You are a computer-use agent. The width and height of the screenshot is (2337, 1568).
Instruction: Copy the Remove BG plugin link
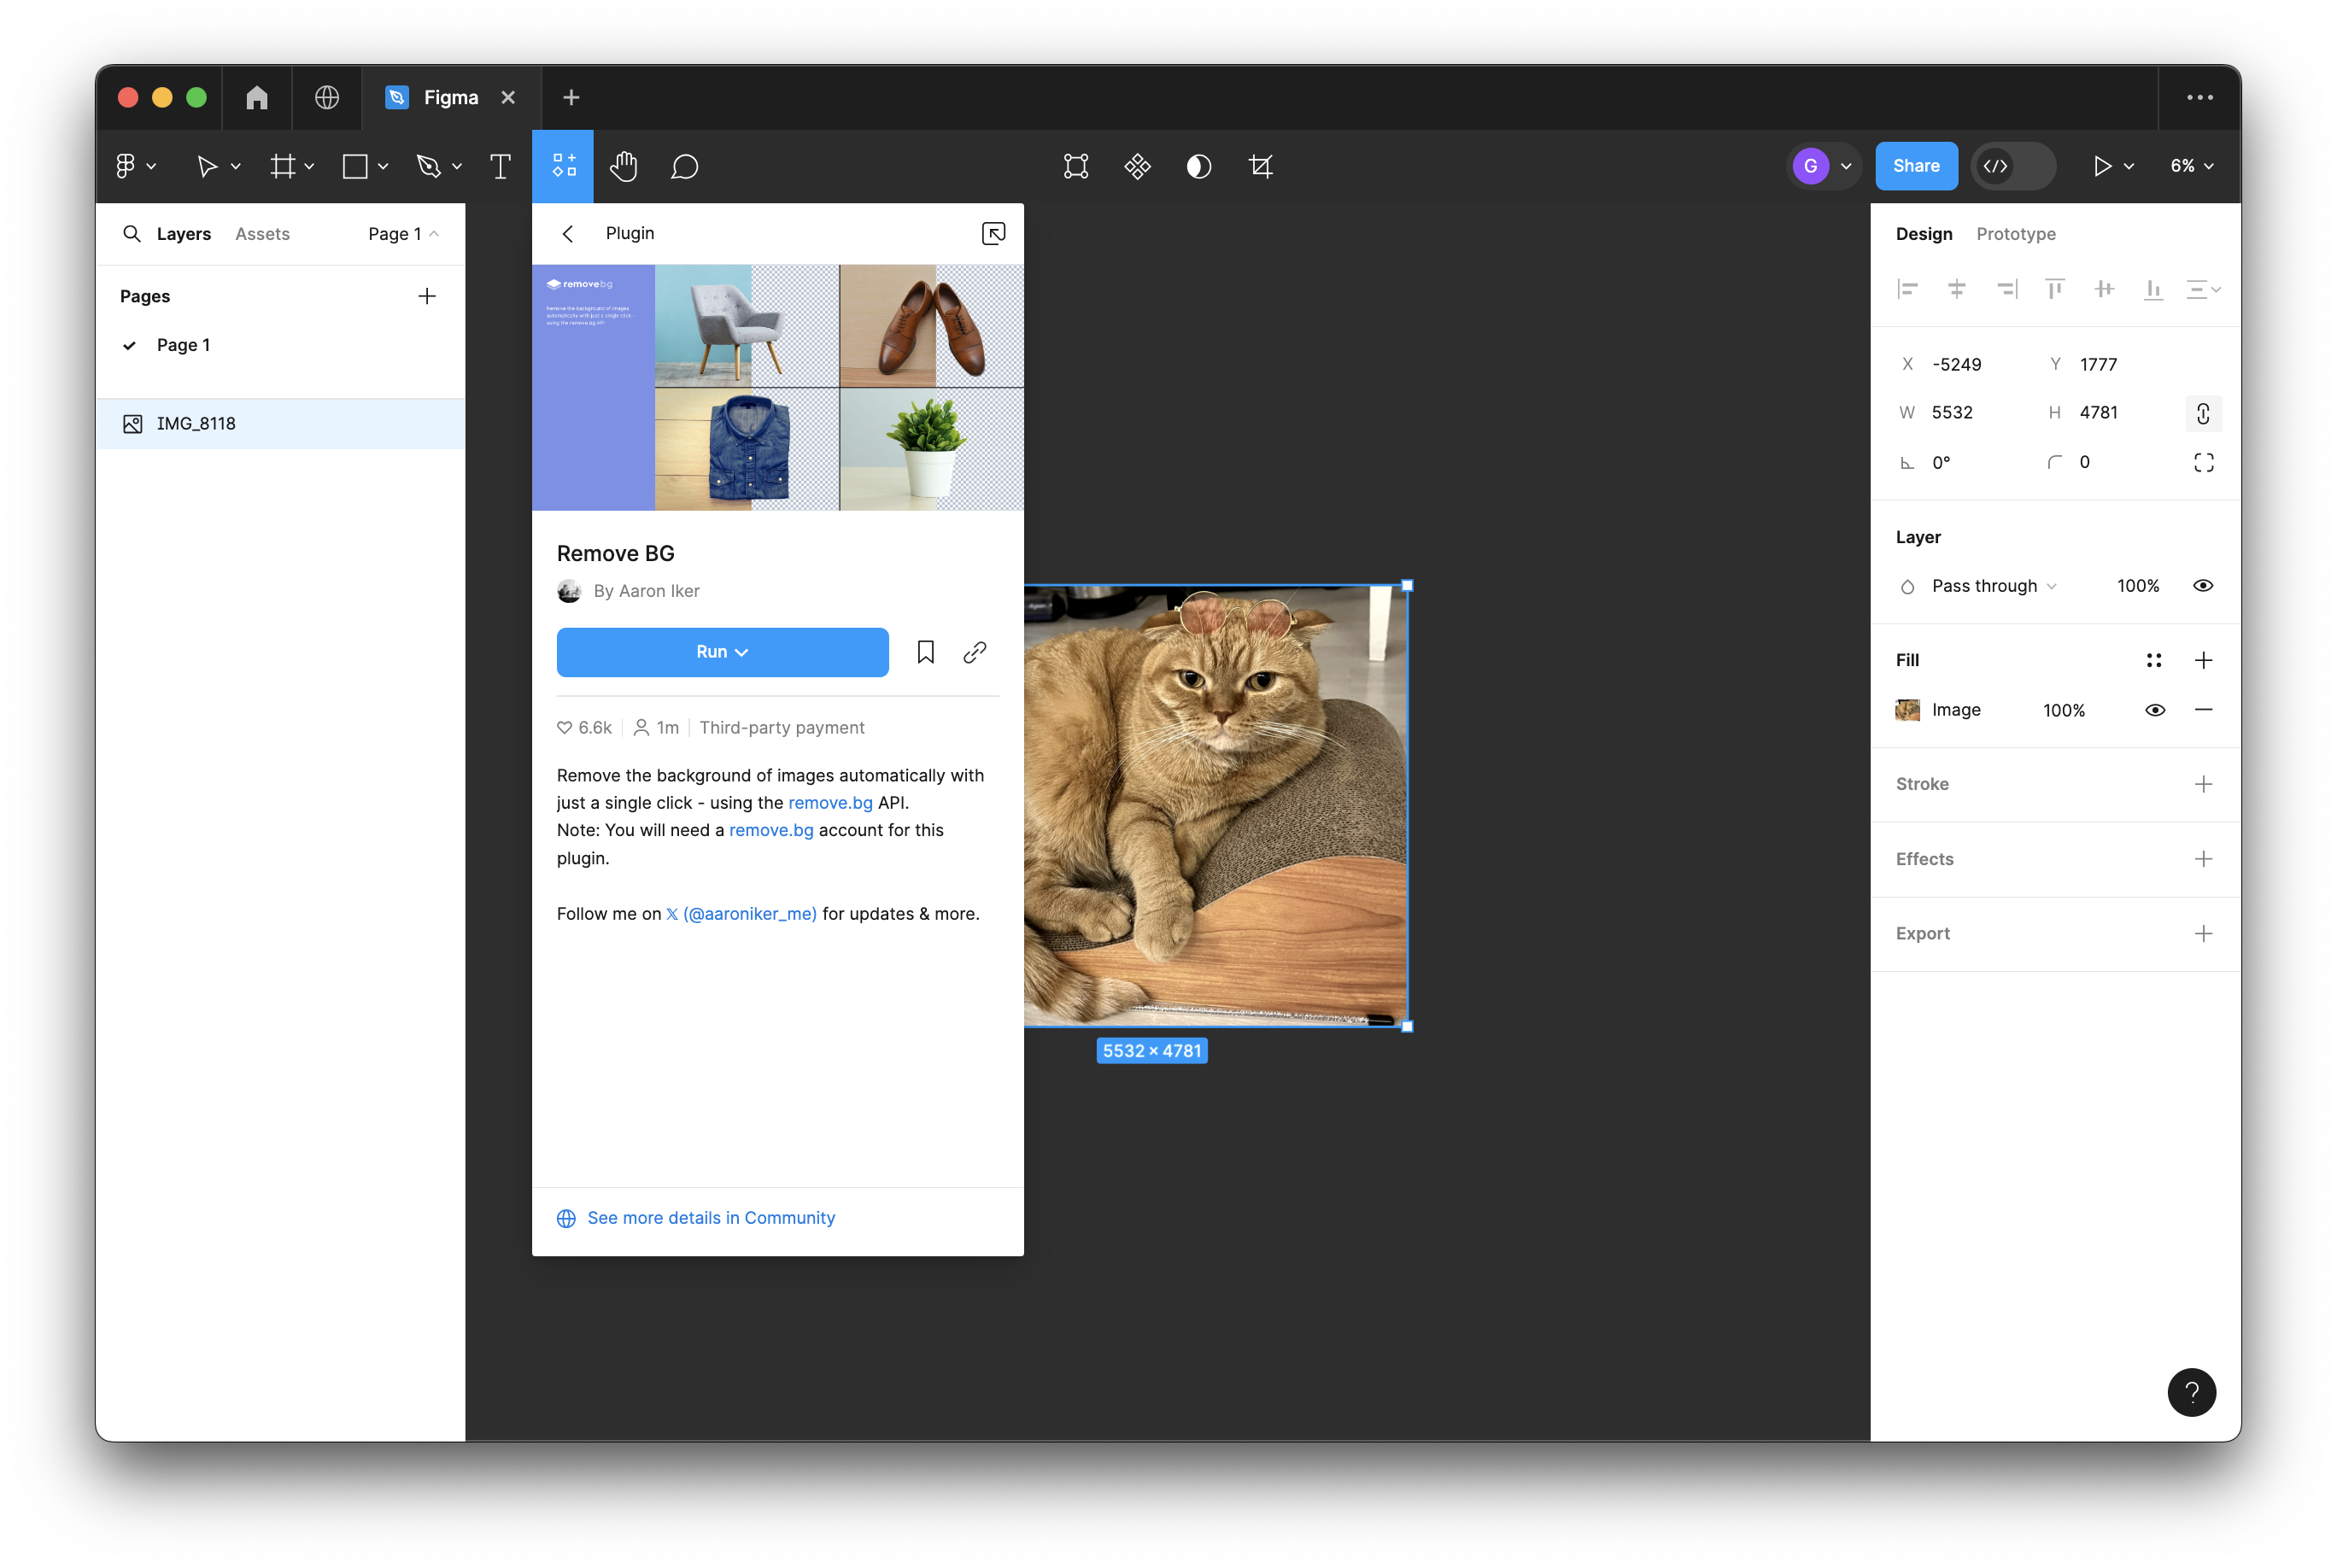pyautogui.click(x=974, y=652)
